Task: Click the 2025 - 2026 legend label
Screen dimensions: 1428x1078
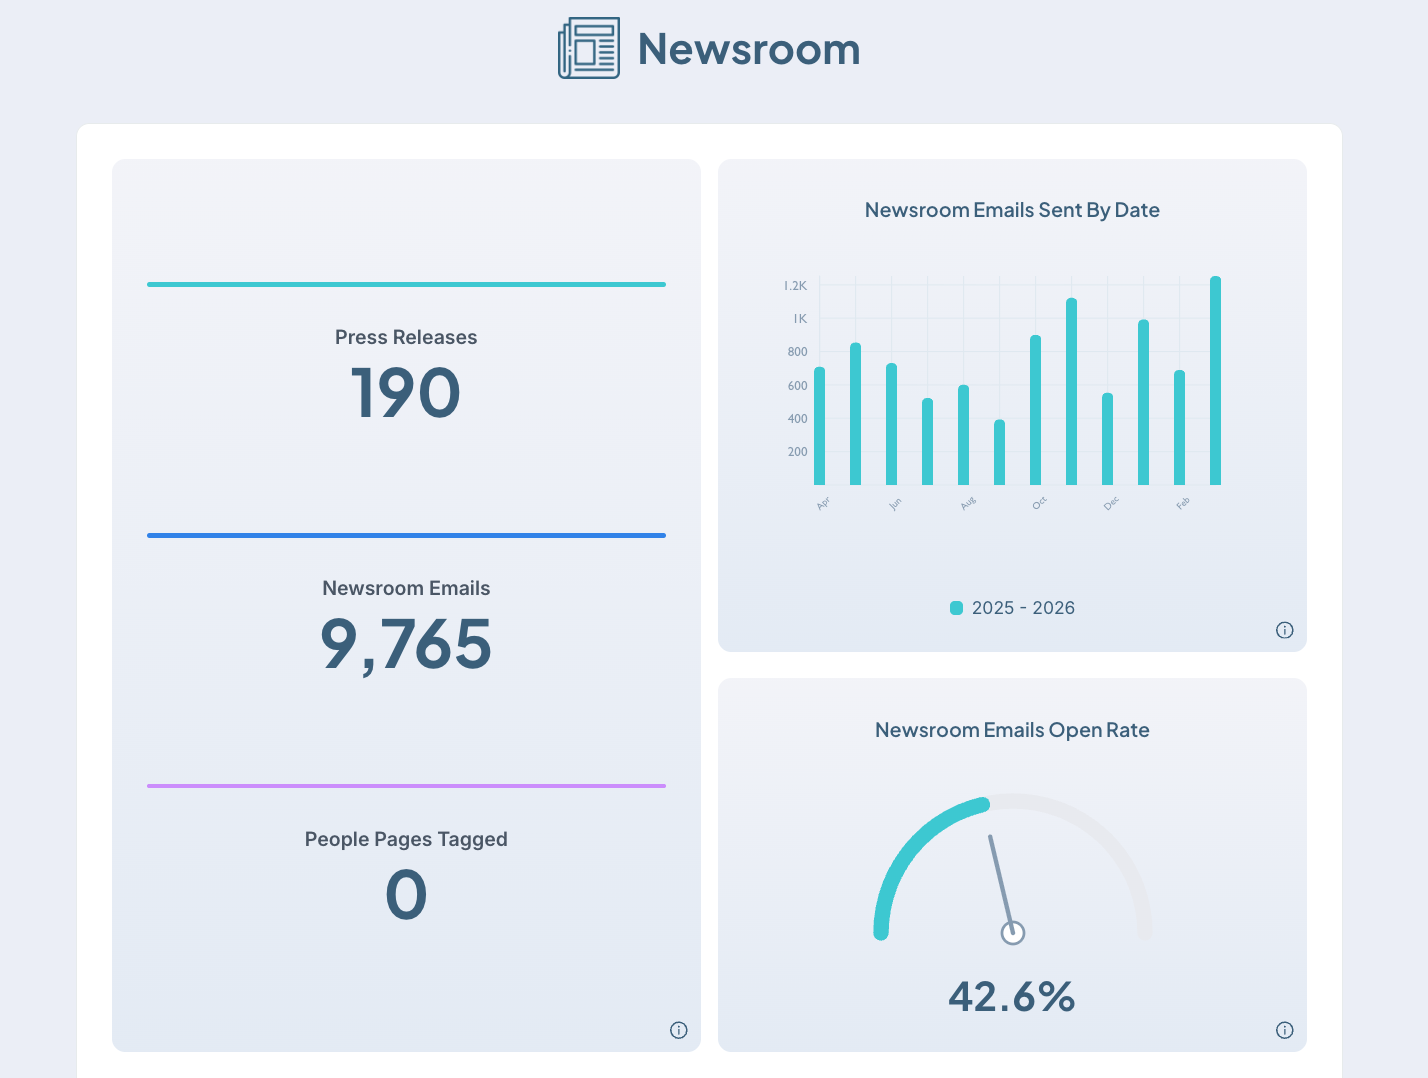Action: coord(1023,608)
